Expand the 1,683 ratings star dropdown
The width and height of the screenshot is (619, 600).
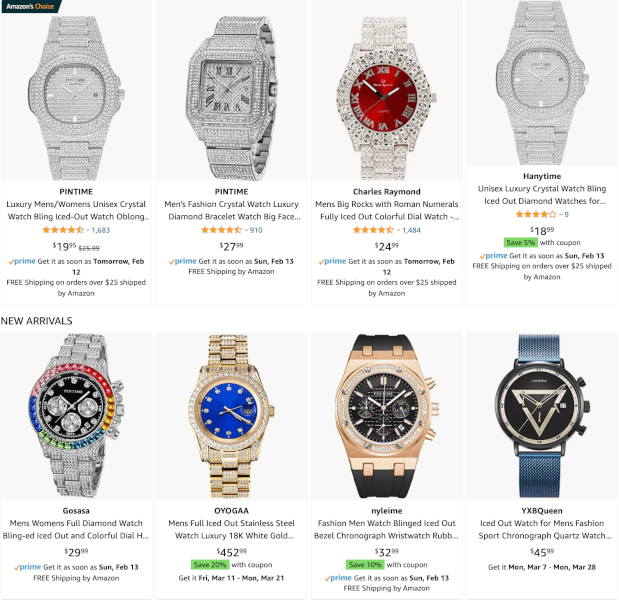click(88, 230)
